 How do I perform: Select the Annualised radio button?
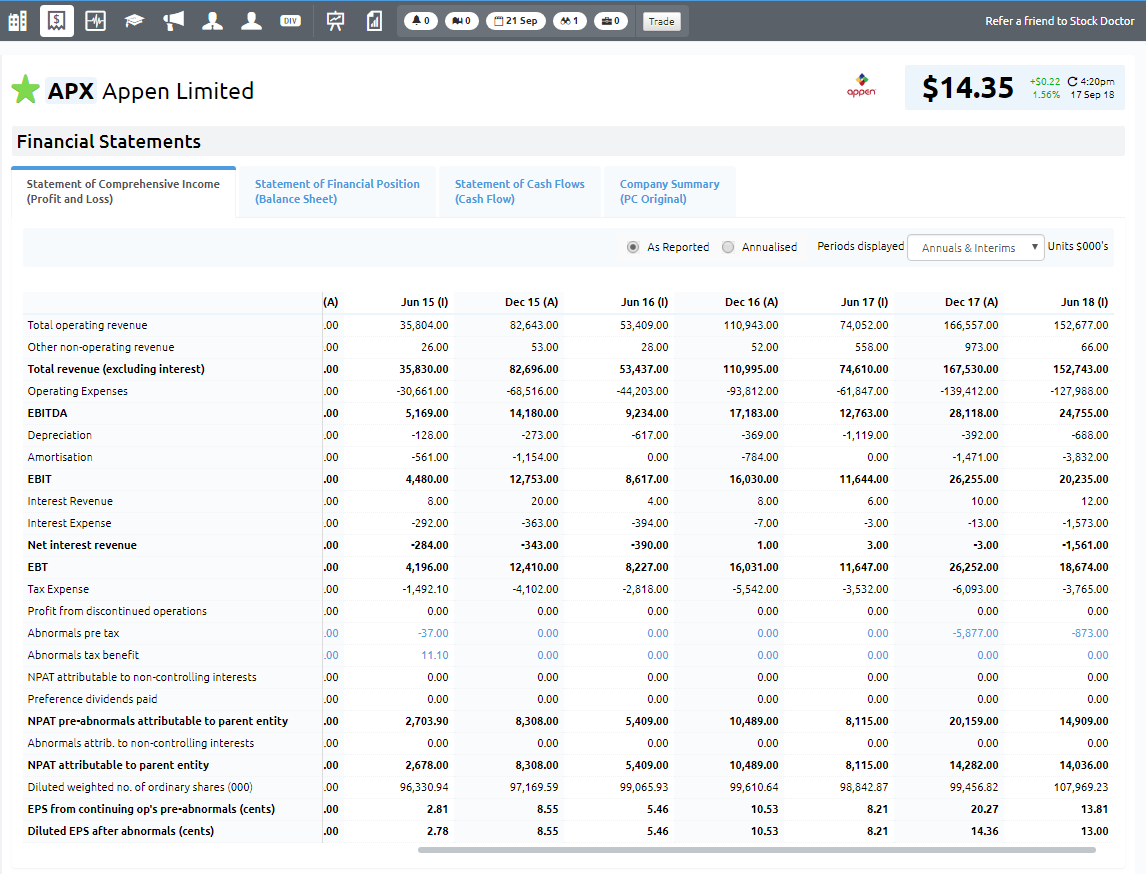click(x=728, y=247)
